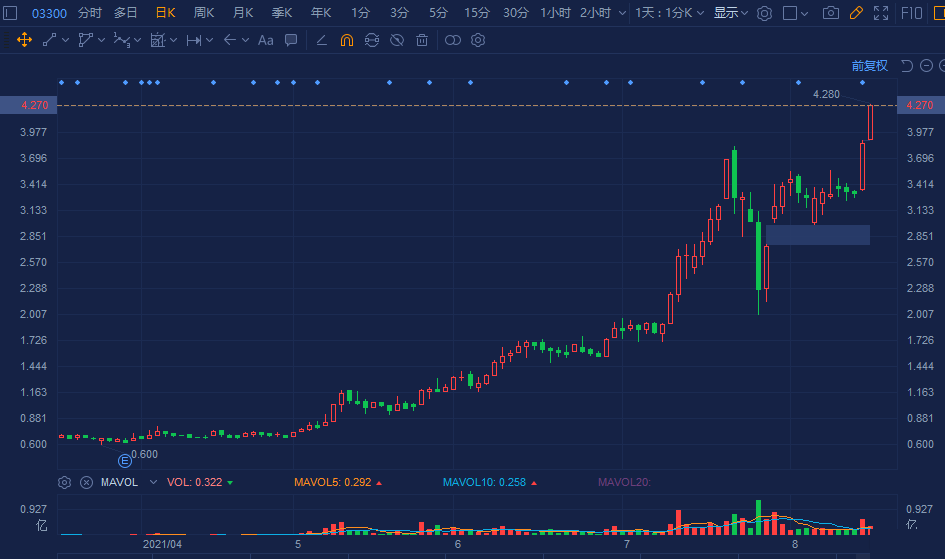Select the 年K period tab
945x559 pixels.
click(x=321, y=13)
